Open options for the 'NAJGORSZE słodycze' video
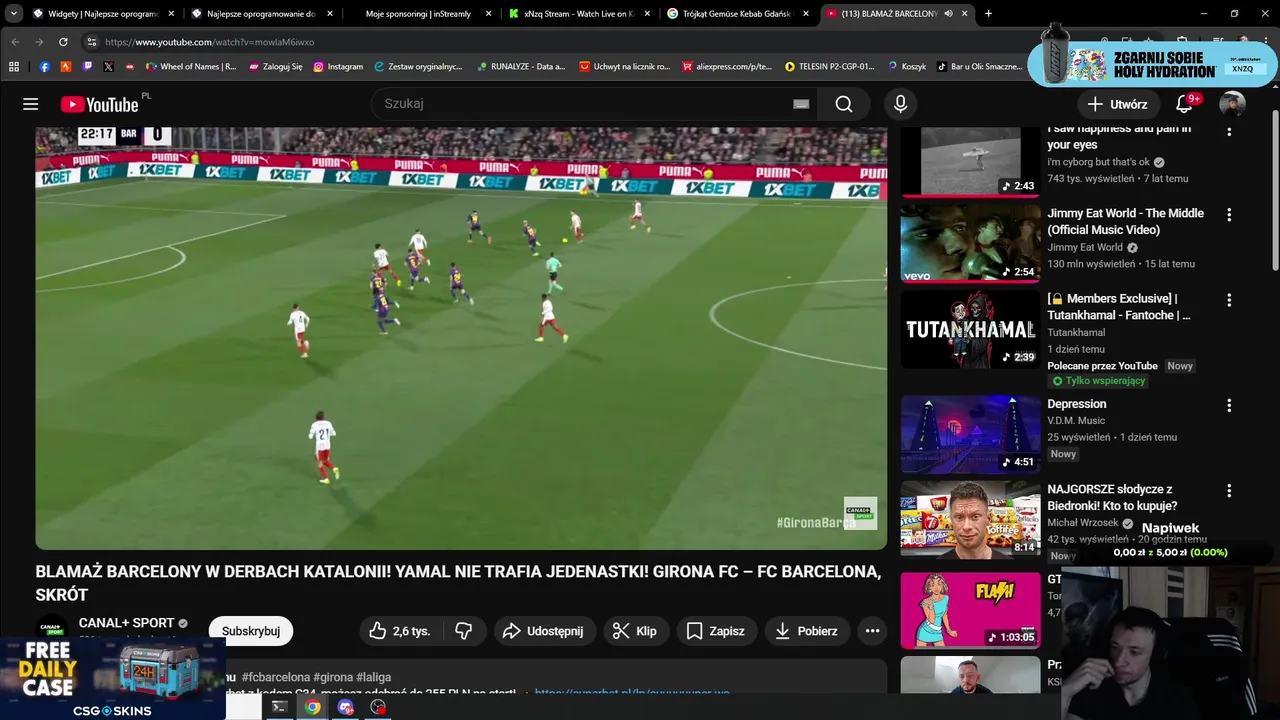The image size is (1280, 720). point(1229,491)
